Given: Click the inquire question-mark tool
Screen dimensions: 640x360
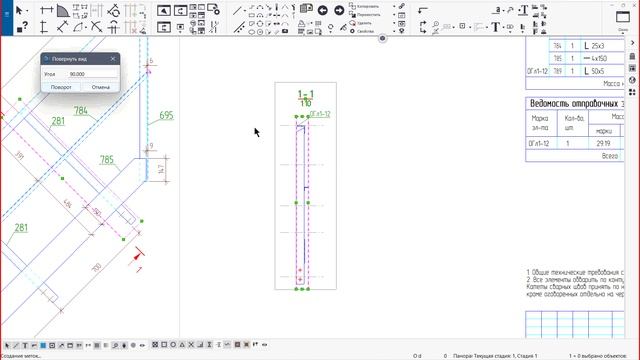Looking at the screenshot, I should (23, 27).
